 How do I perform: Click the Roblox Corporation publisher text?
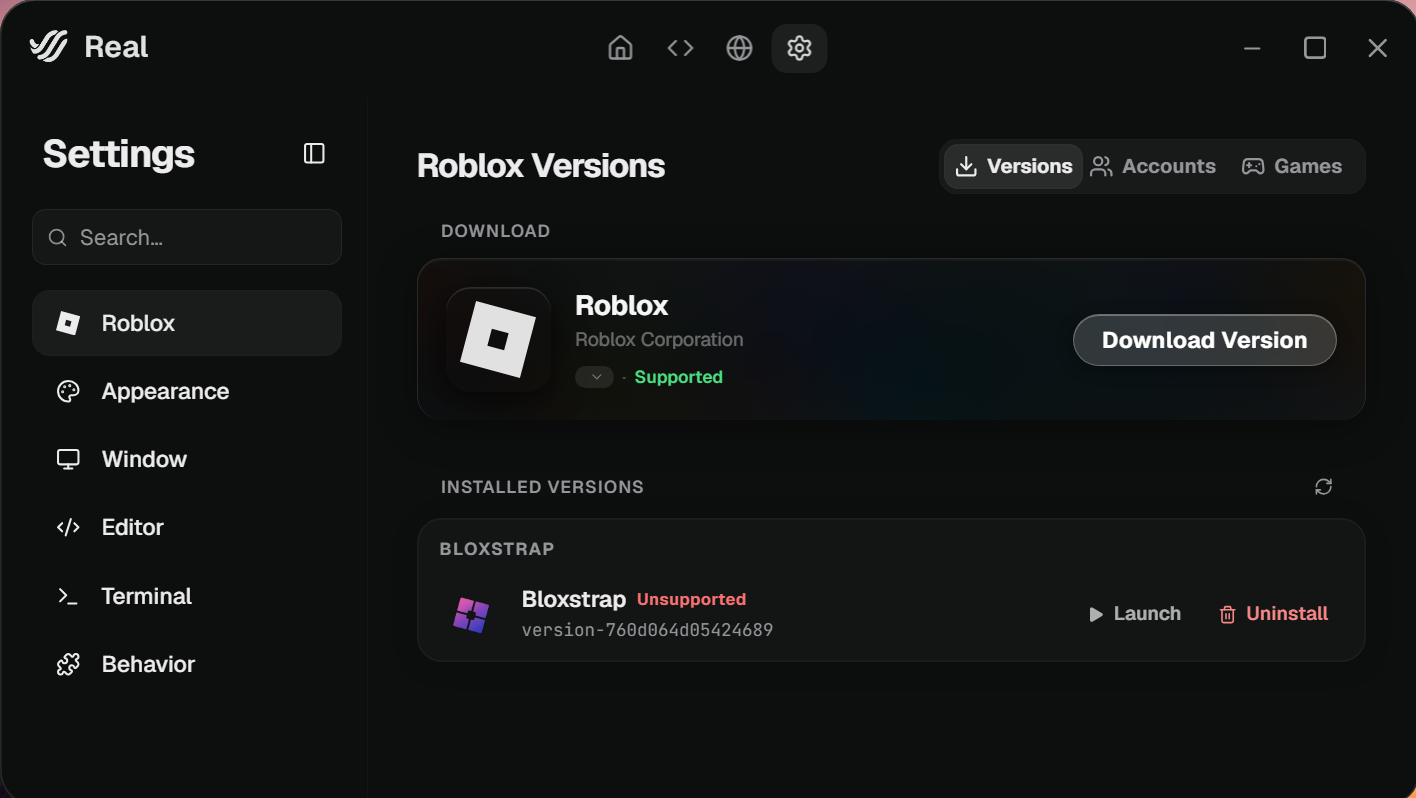[x=659, y=339]
